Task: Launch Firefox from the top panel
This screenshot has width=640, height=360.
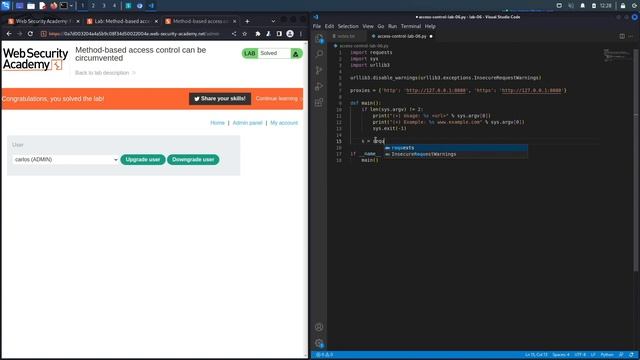Action: (53, 6)
